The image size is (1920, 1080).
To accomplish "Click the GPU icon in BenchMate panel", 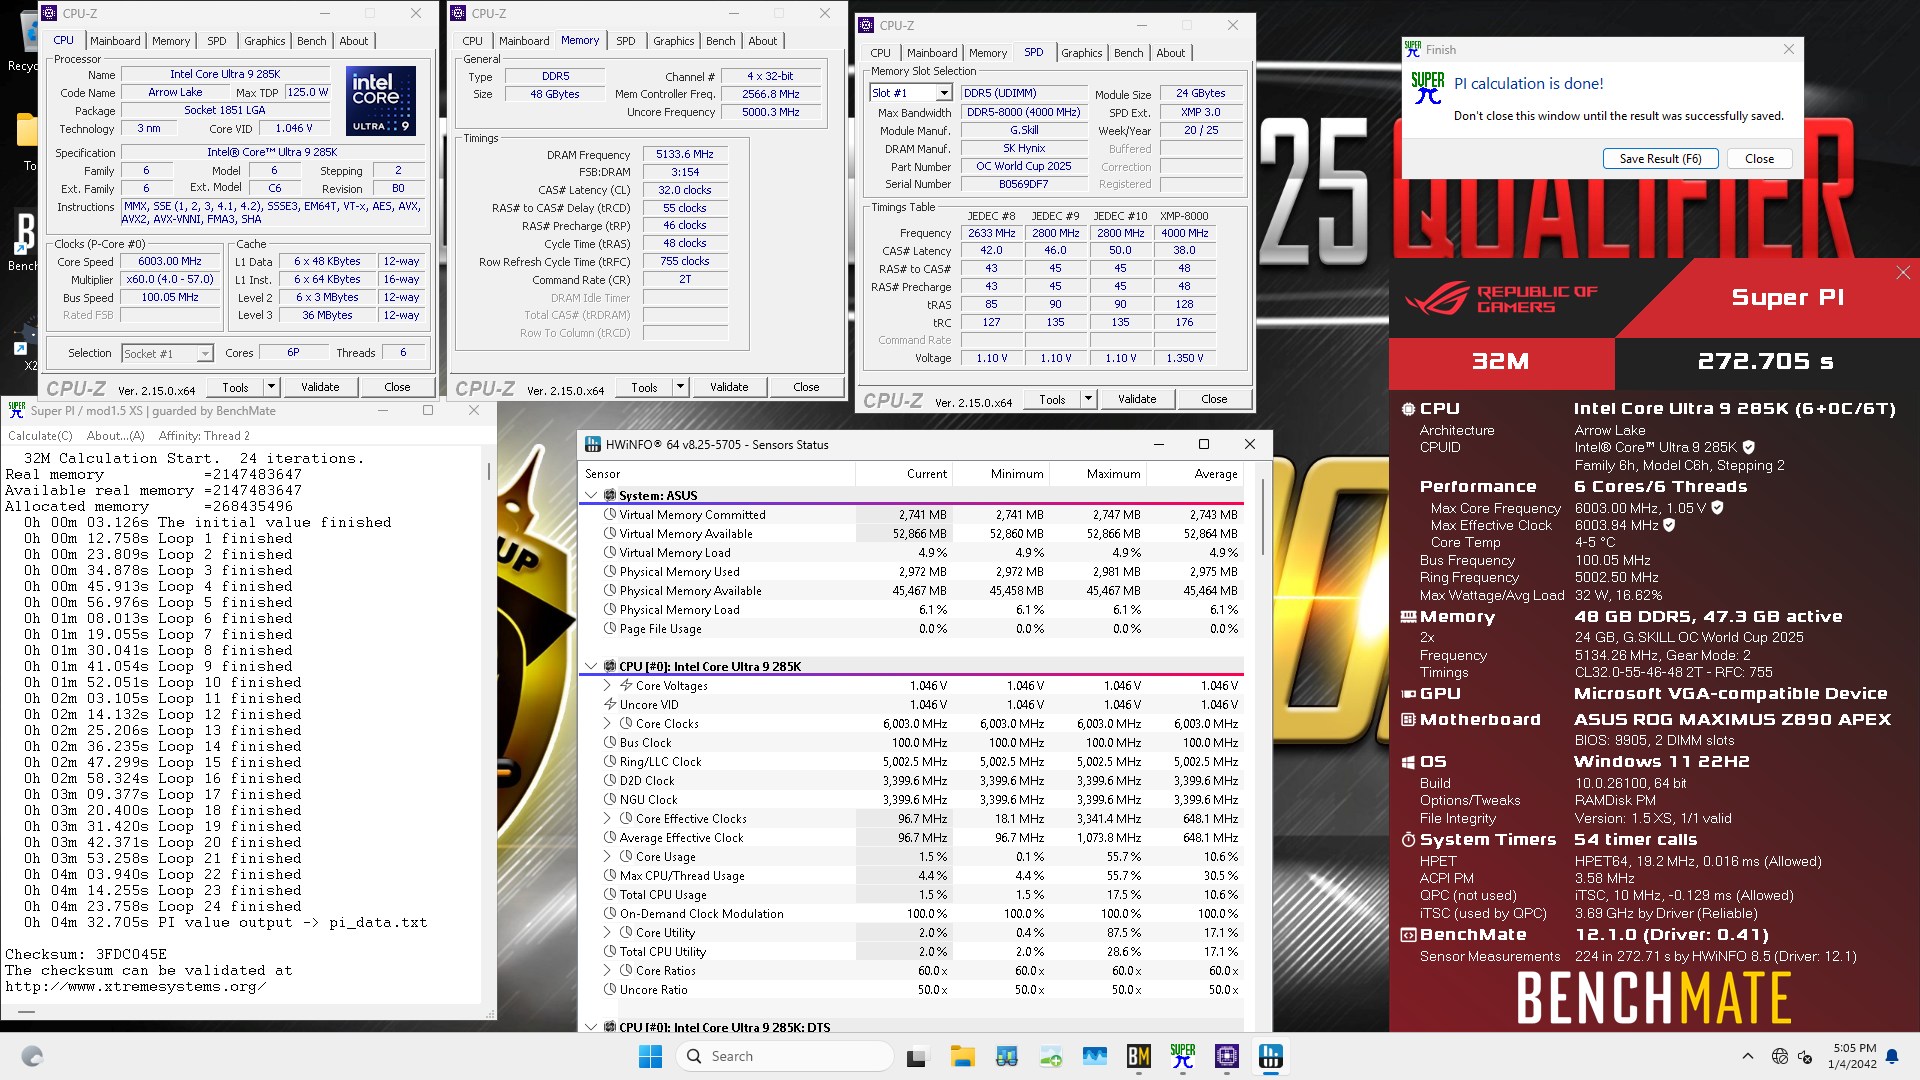I will [x=1408, y=694].
